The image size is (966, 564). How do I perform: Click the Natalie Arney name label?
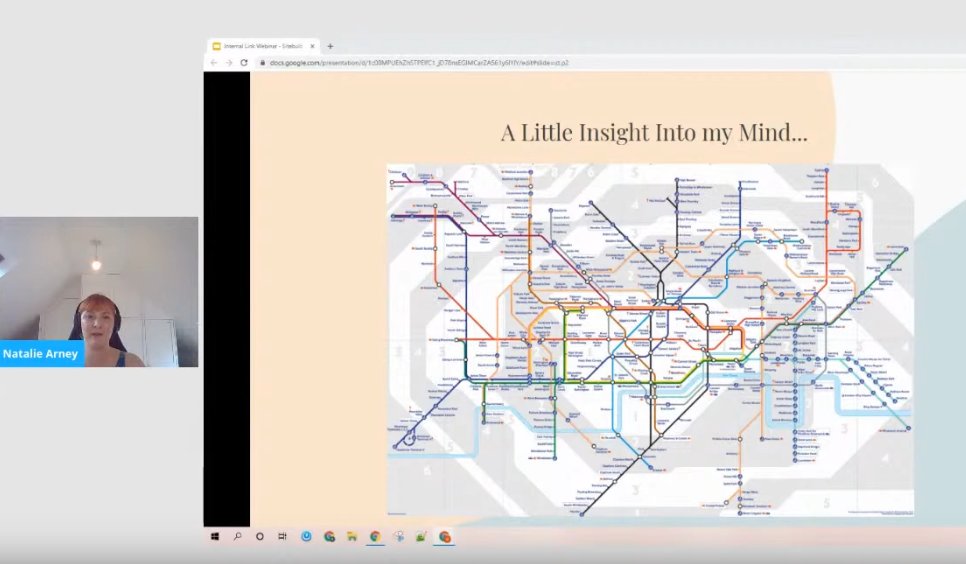point(41,354)
